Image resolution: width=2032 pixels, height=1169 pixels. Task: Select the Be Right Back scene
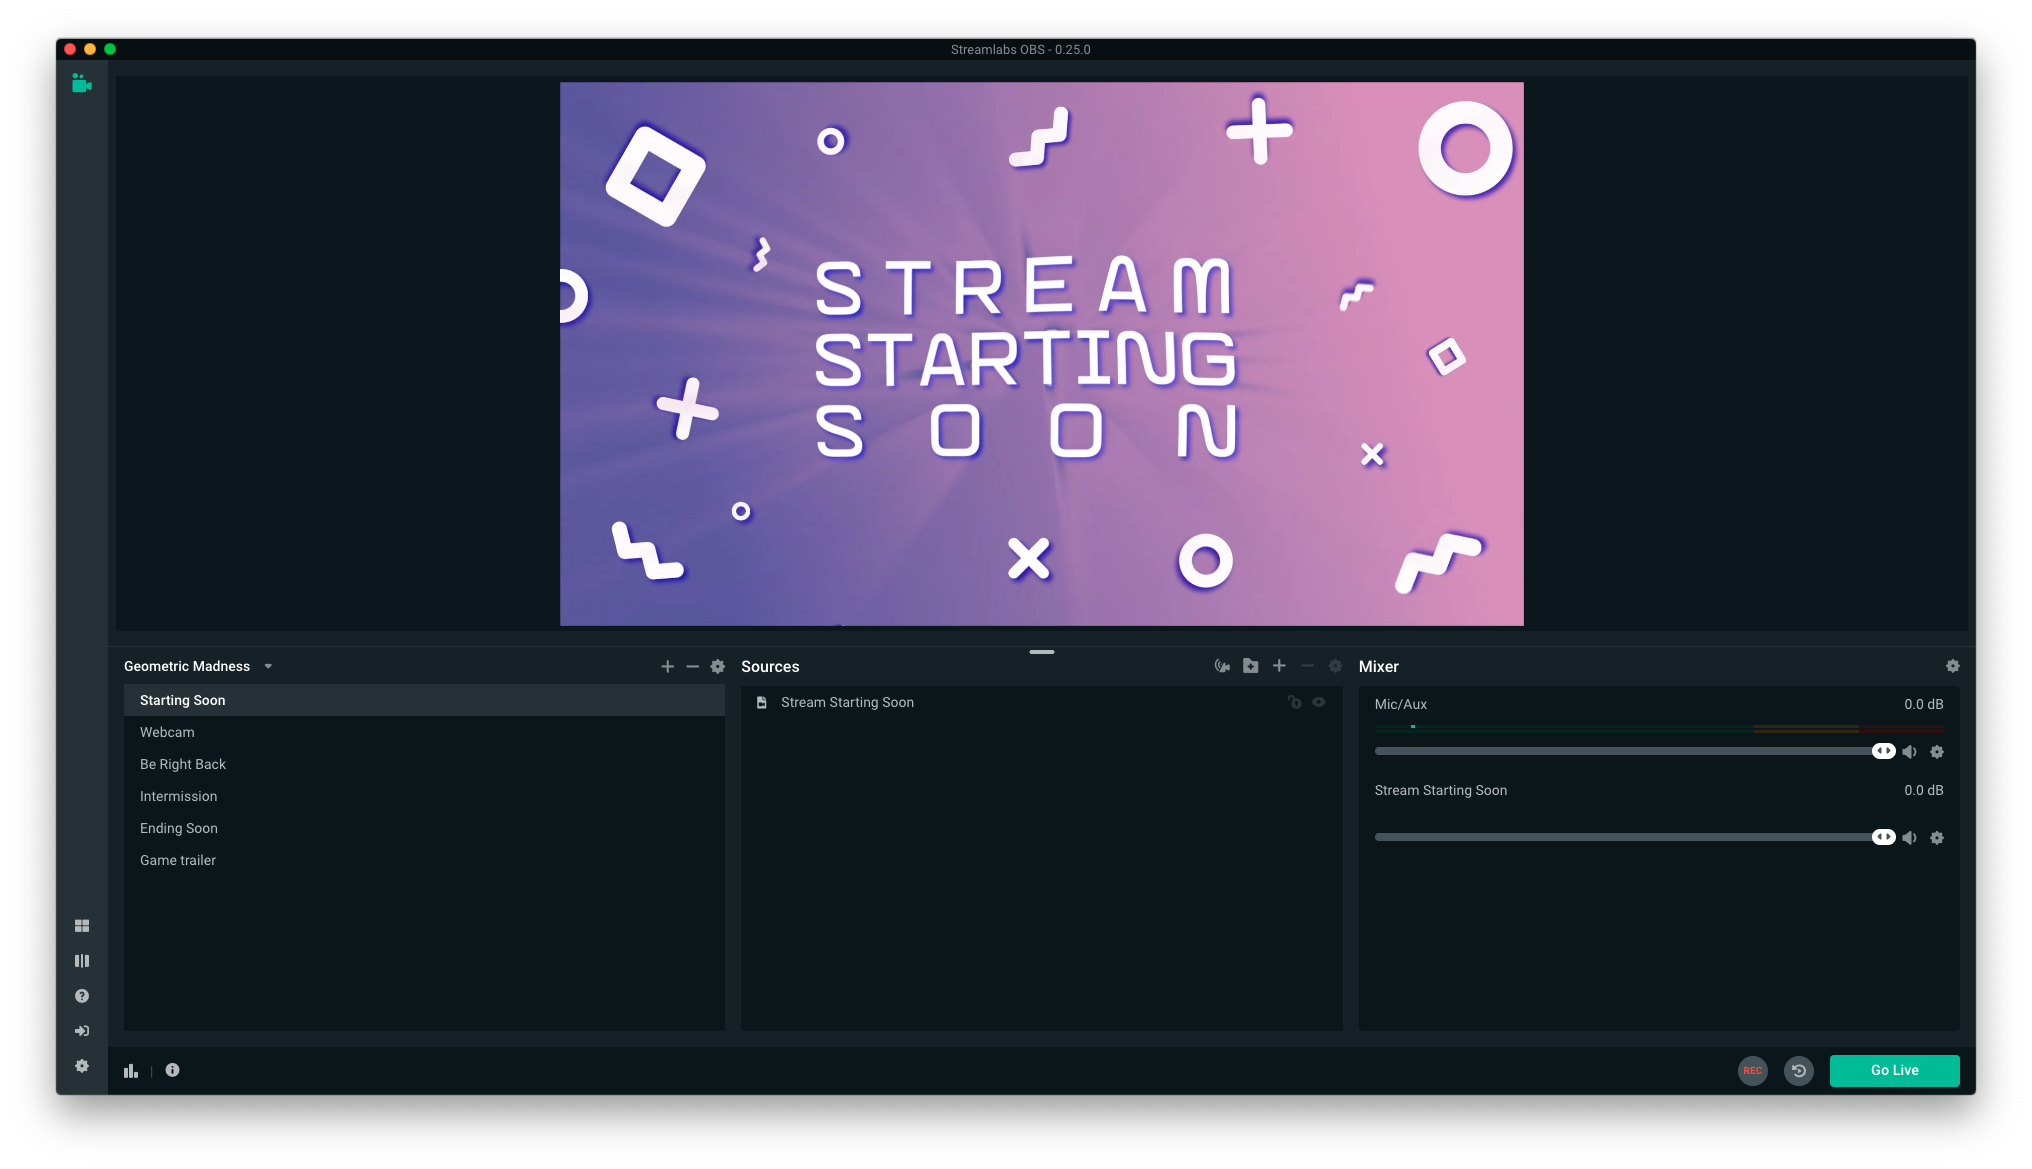(x=183, y=763)
